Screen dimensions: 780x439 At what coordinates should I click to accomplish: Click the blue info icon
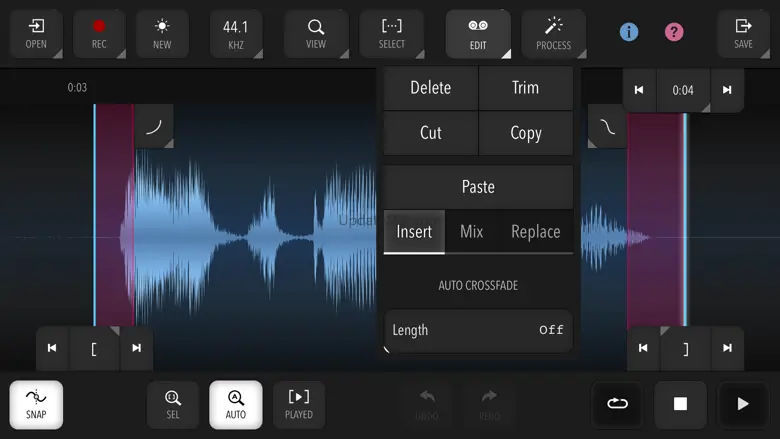[629, 32]
